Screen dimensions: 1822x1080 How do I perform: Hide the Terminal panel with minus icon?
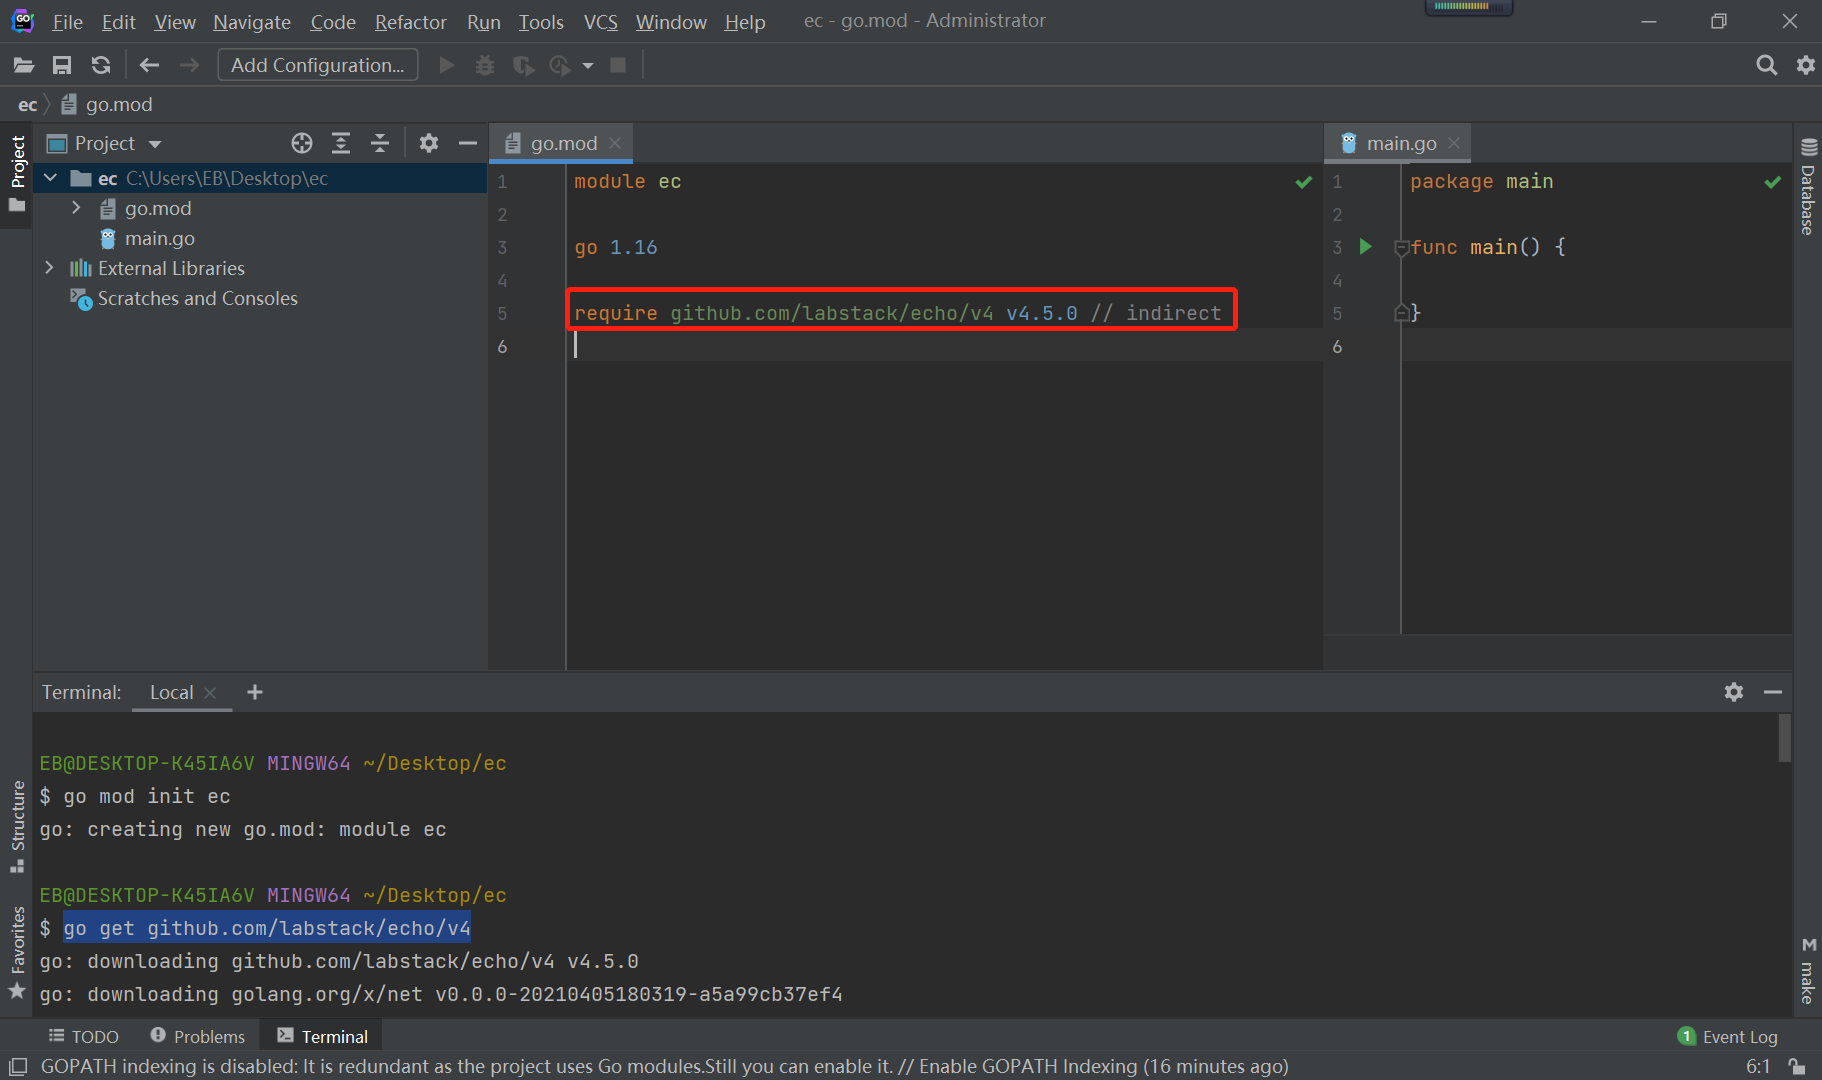tap(1773, 692)
